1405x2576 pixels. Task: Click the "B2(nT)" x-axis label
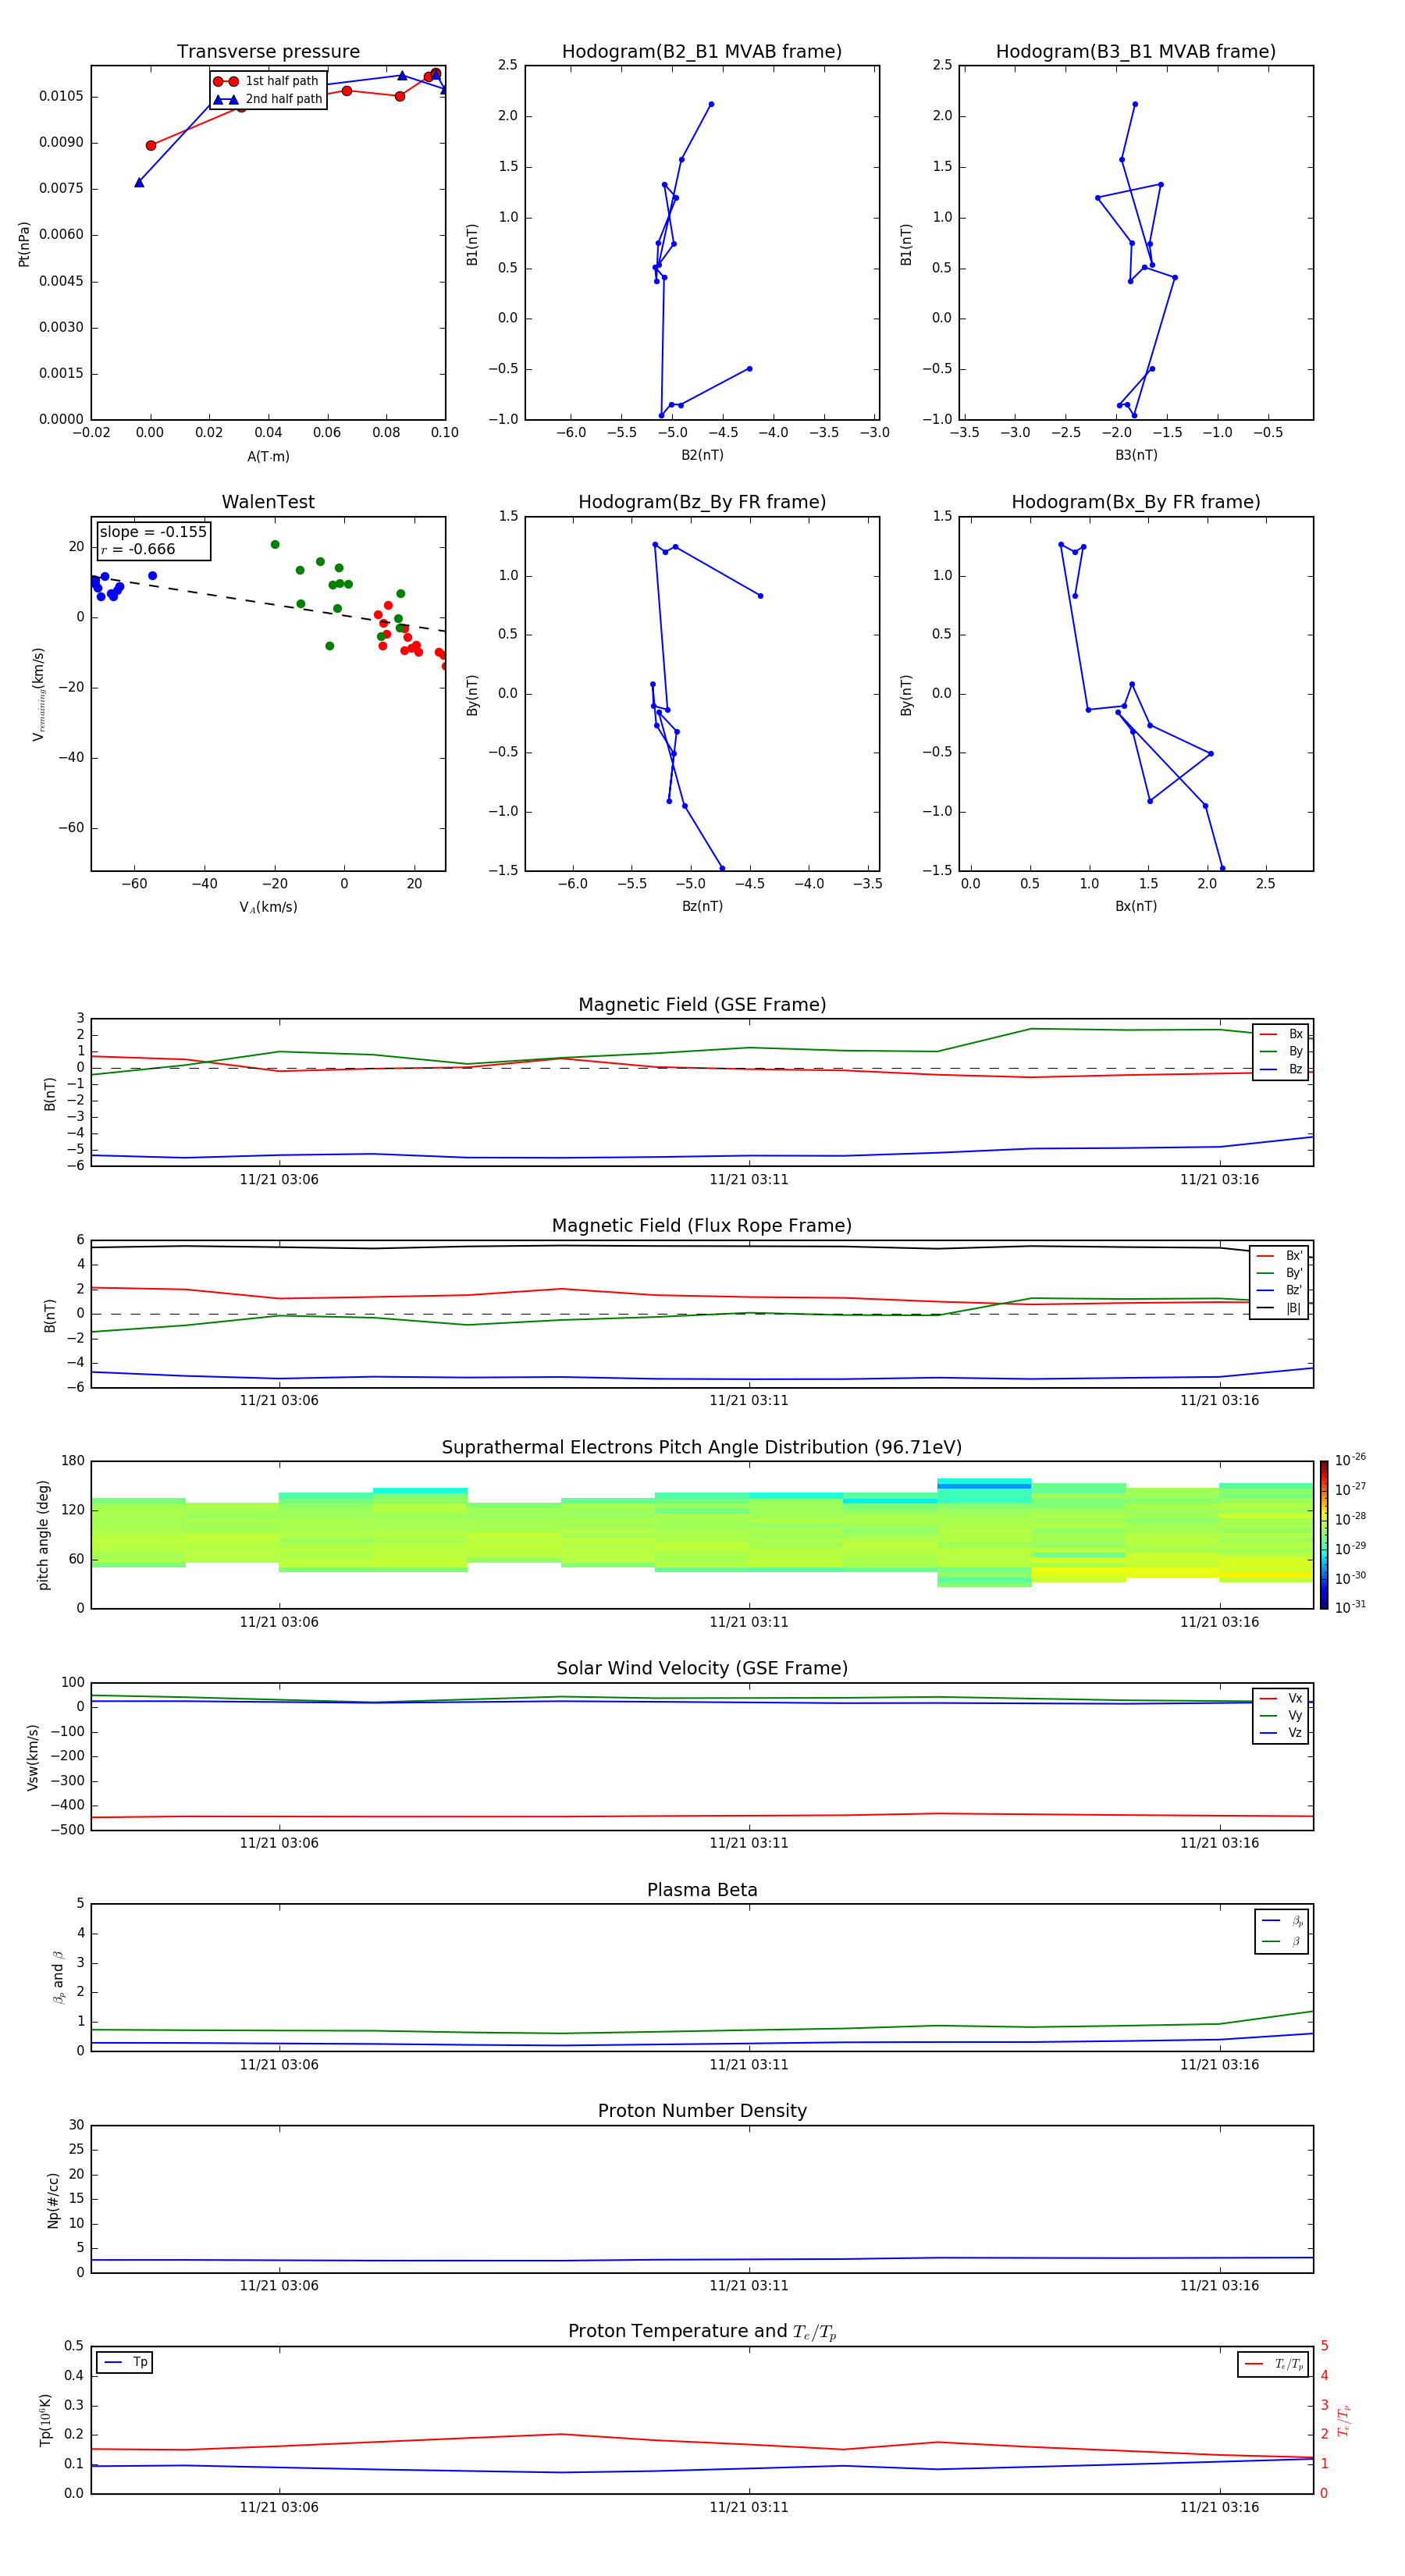[702, 455]
